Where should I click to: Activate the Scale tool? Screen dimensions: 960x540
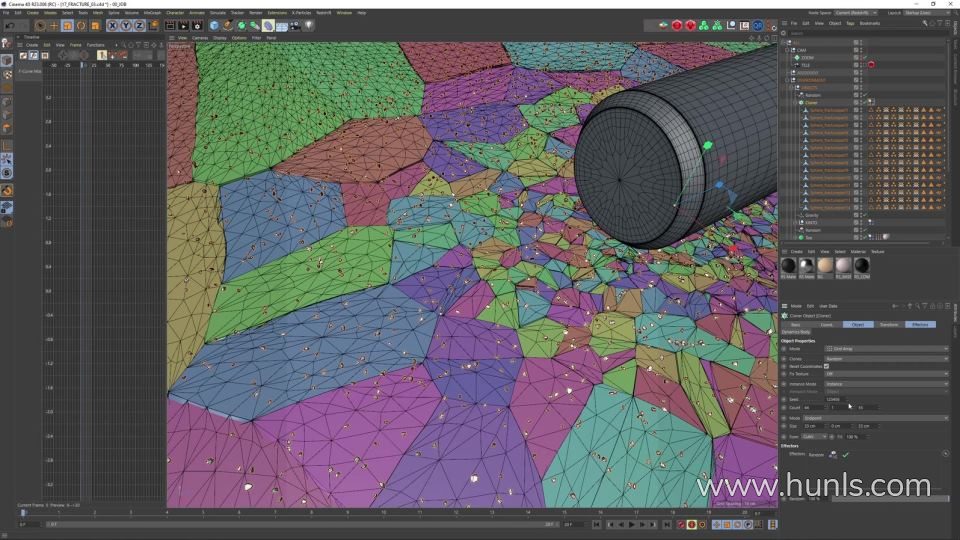coord(67,26)
